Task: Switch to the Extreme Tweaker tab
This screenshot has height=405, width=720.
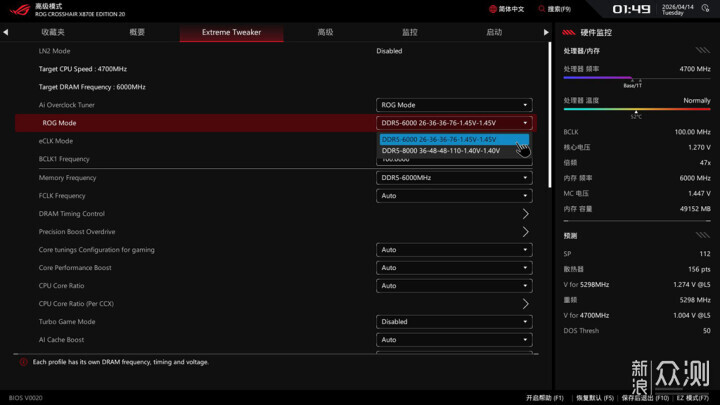Action: point(231,33)
